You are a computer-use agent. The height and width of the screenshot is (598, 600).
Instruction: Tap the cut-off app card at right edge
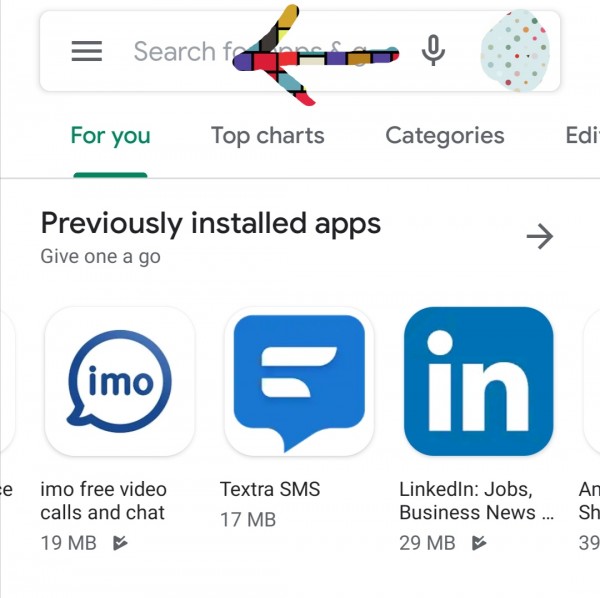590,381
